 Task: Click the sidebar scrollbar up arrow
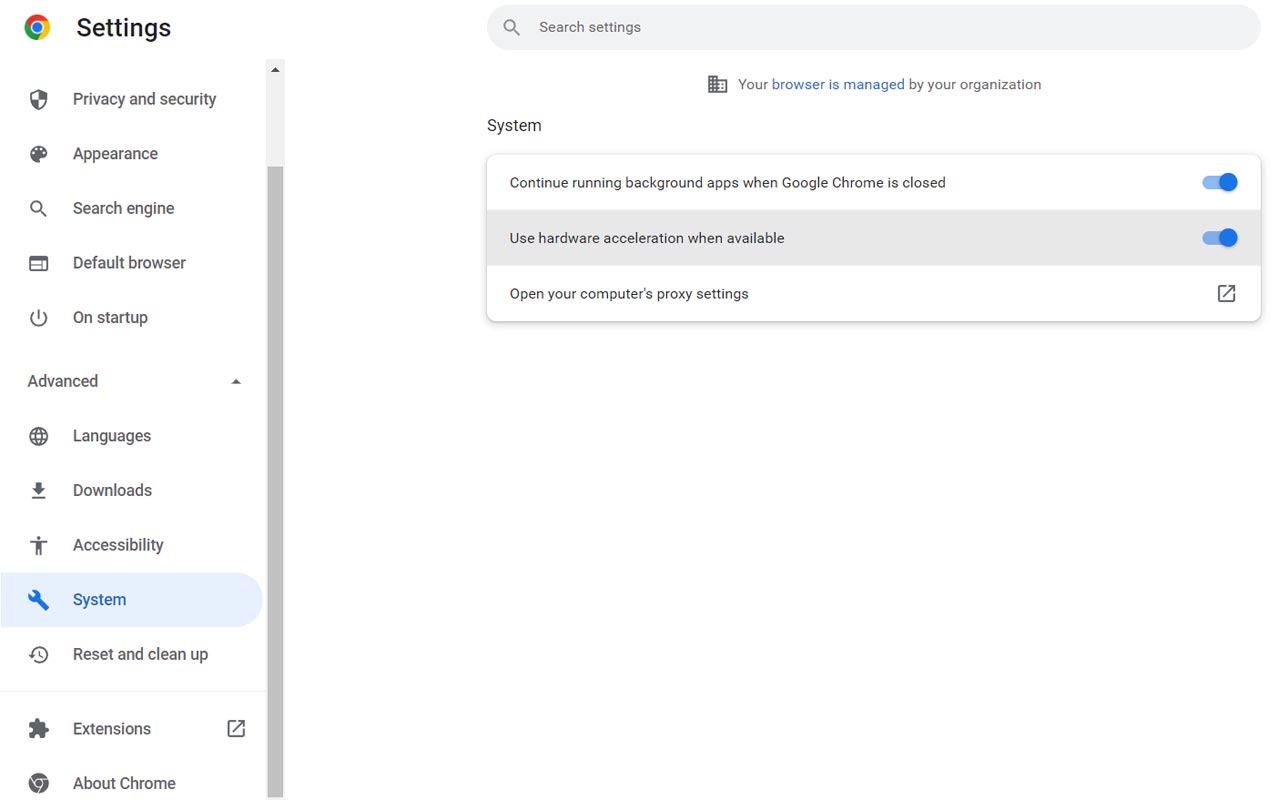275,69
